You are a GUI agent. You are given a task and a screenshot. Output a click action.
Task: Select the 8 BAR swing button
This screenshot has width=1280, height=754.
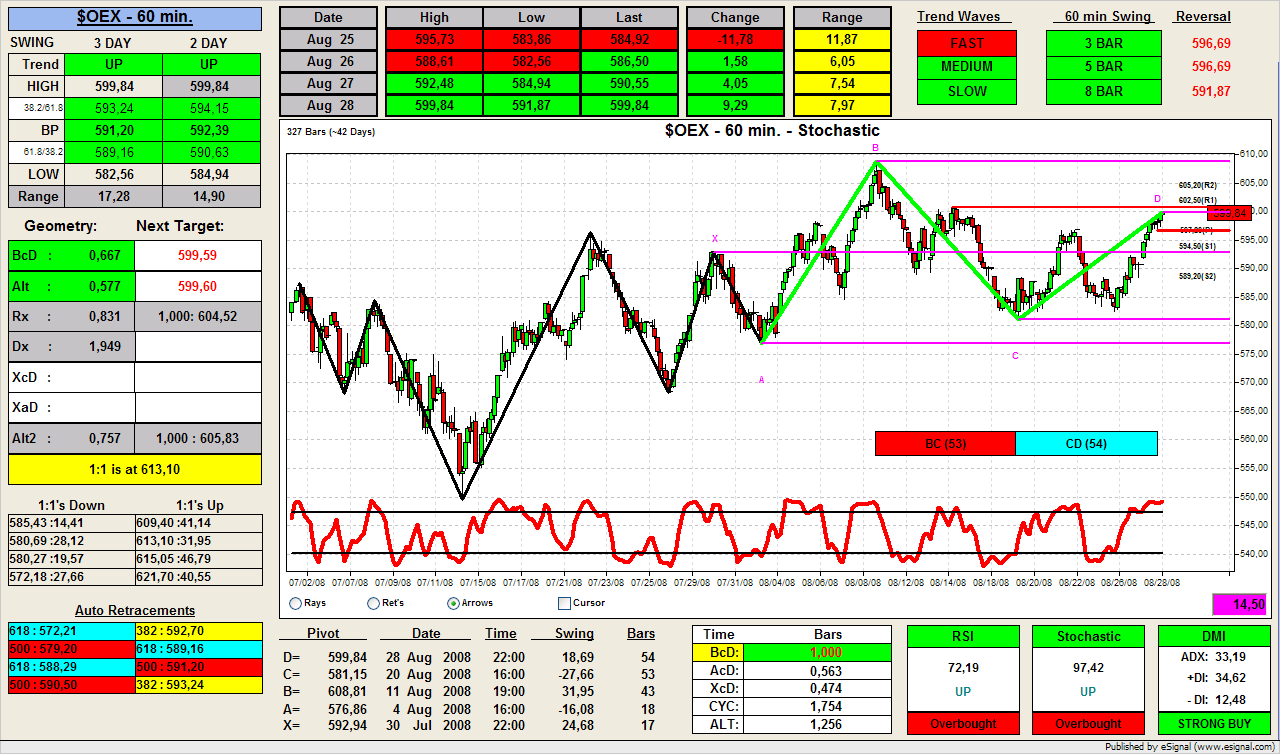[1103, 91]
